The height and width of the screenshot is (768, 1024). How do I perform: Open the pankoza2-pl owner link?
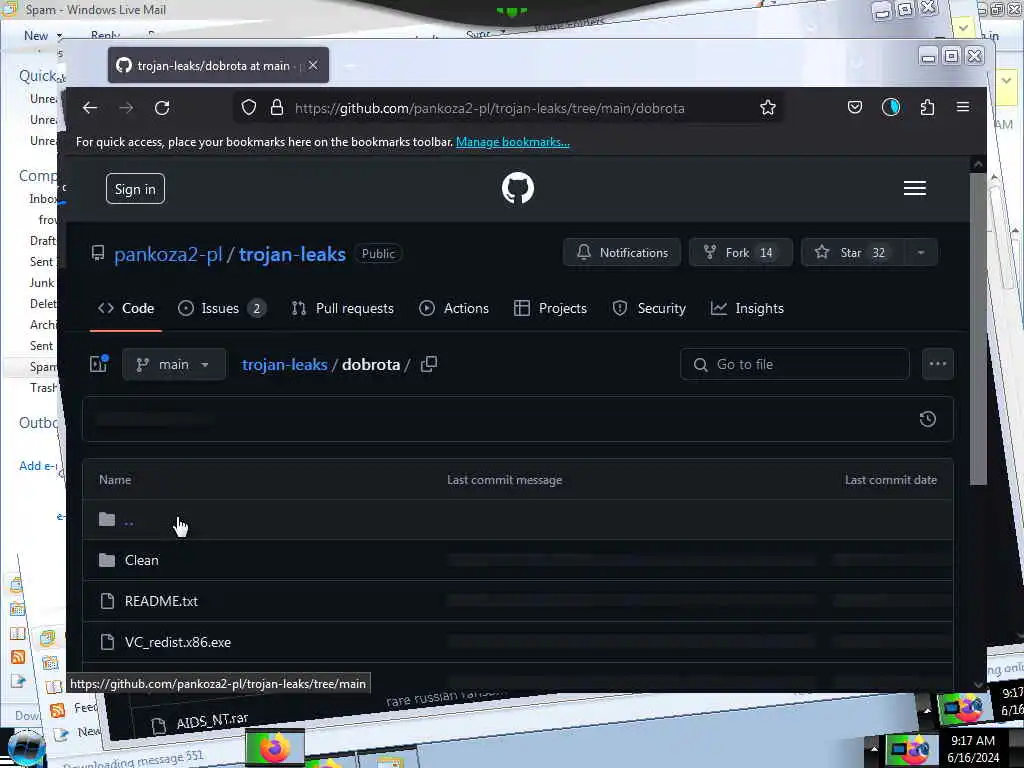click(168, 254)
